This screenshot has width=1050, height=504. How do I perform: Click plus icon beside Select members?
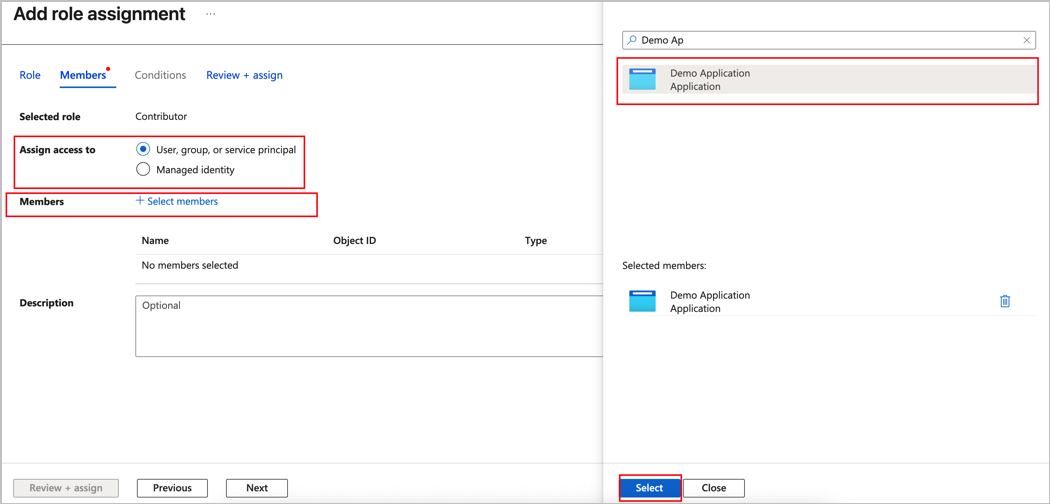coord(140,201)
